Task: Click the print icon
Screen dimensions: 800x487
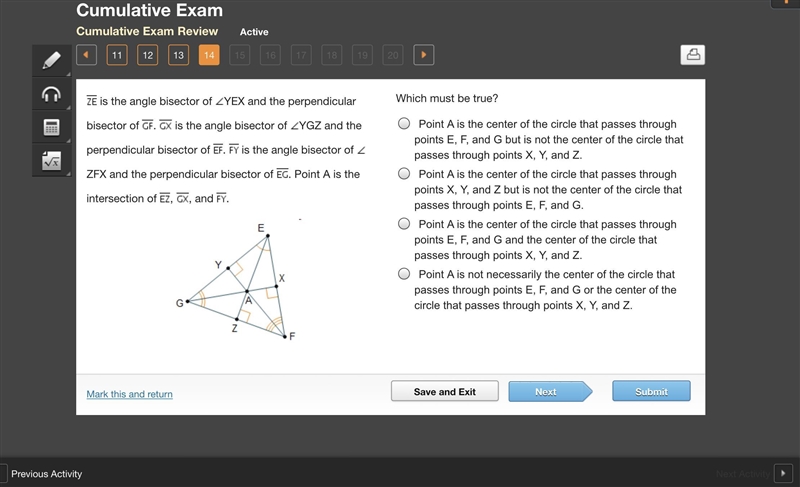Action: click(692, 55)
